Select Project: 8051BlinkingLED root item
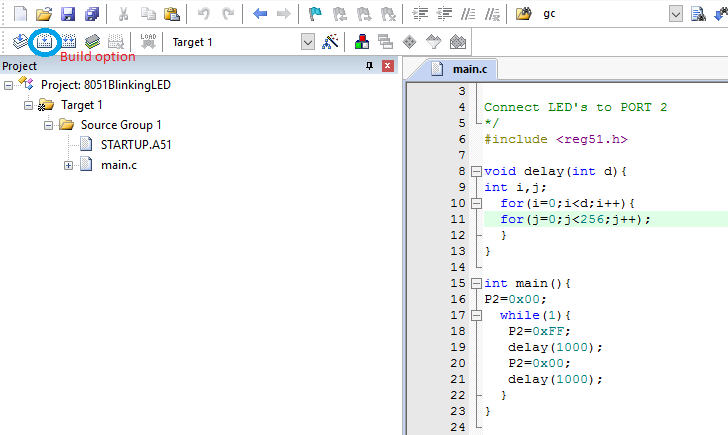Image resolution: width=728 pixels, height=435 pixels. point(106,85)
